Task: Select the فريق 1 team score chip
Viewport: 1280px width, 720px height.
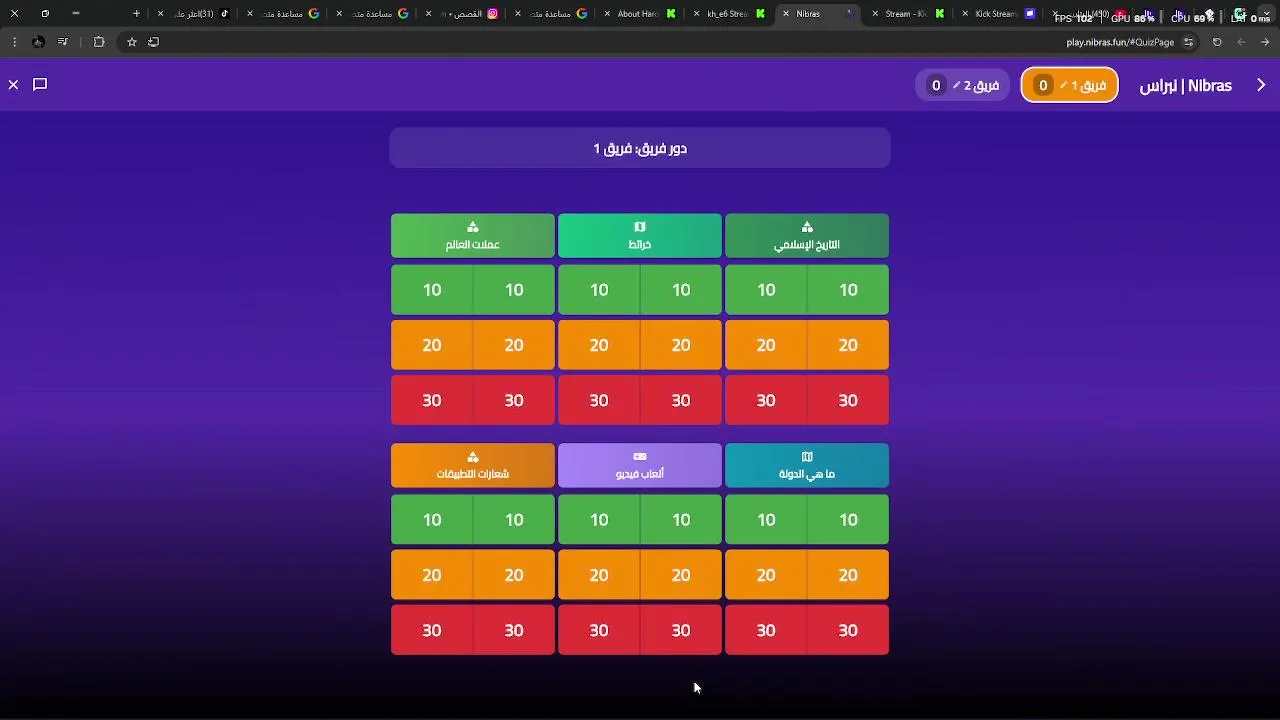Action: click(x=1069, y=85)
